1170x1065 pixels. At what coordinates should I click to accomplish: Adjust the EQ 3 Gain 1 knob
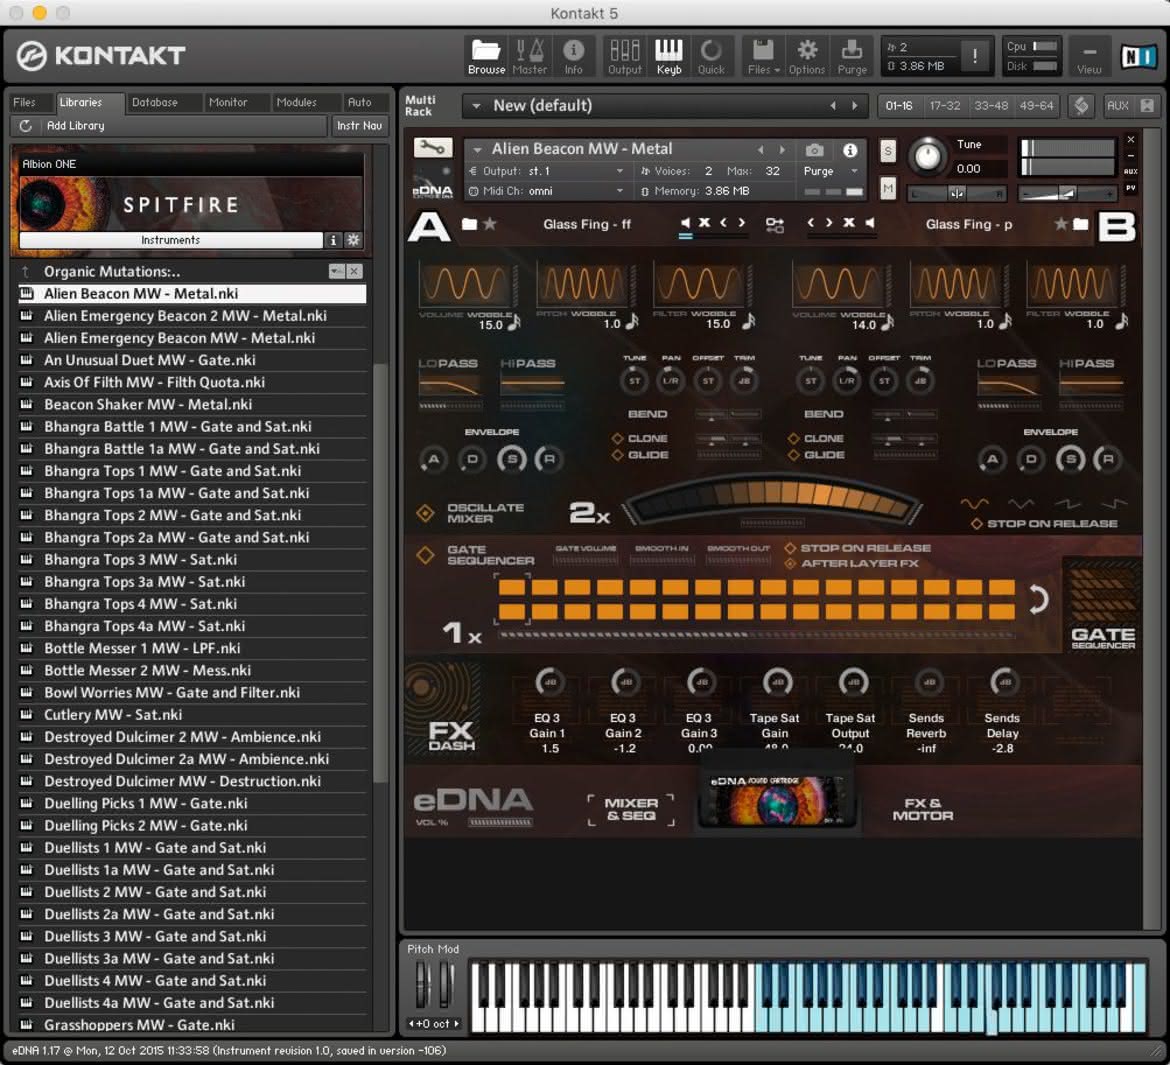(x=548, y=681)
